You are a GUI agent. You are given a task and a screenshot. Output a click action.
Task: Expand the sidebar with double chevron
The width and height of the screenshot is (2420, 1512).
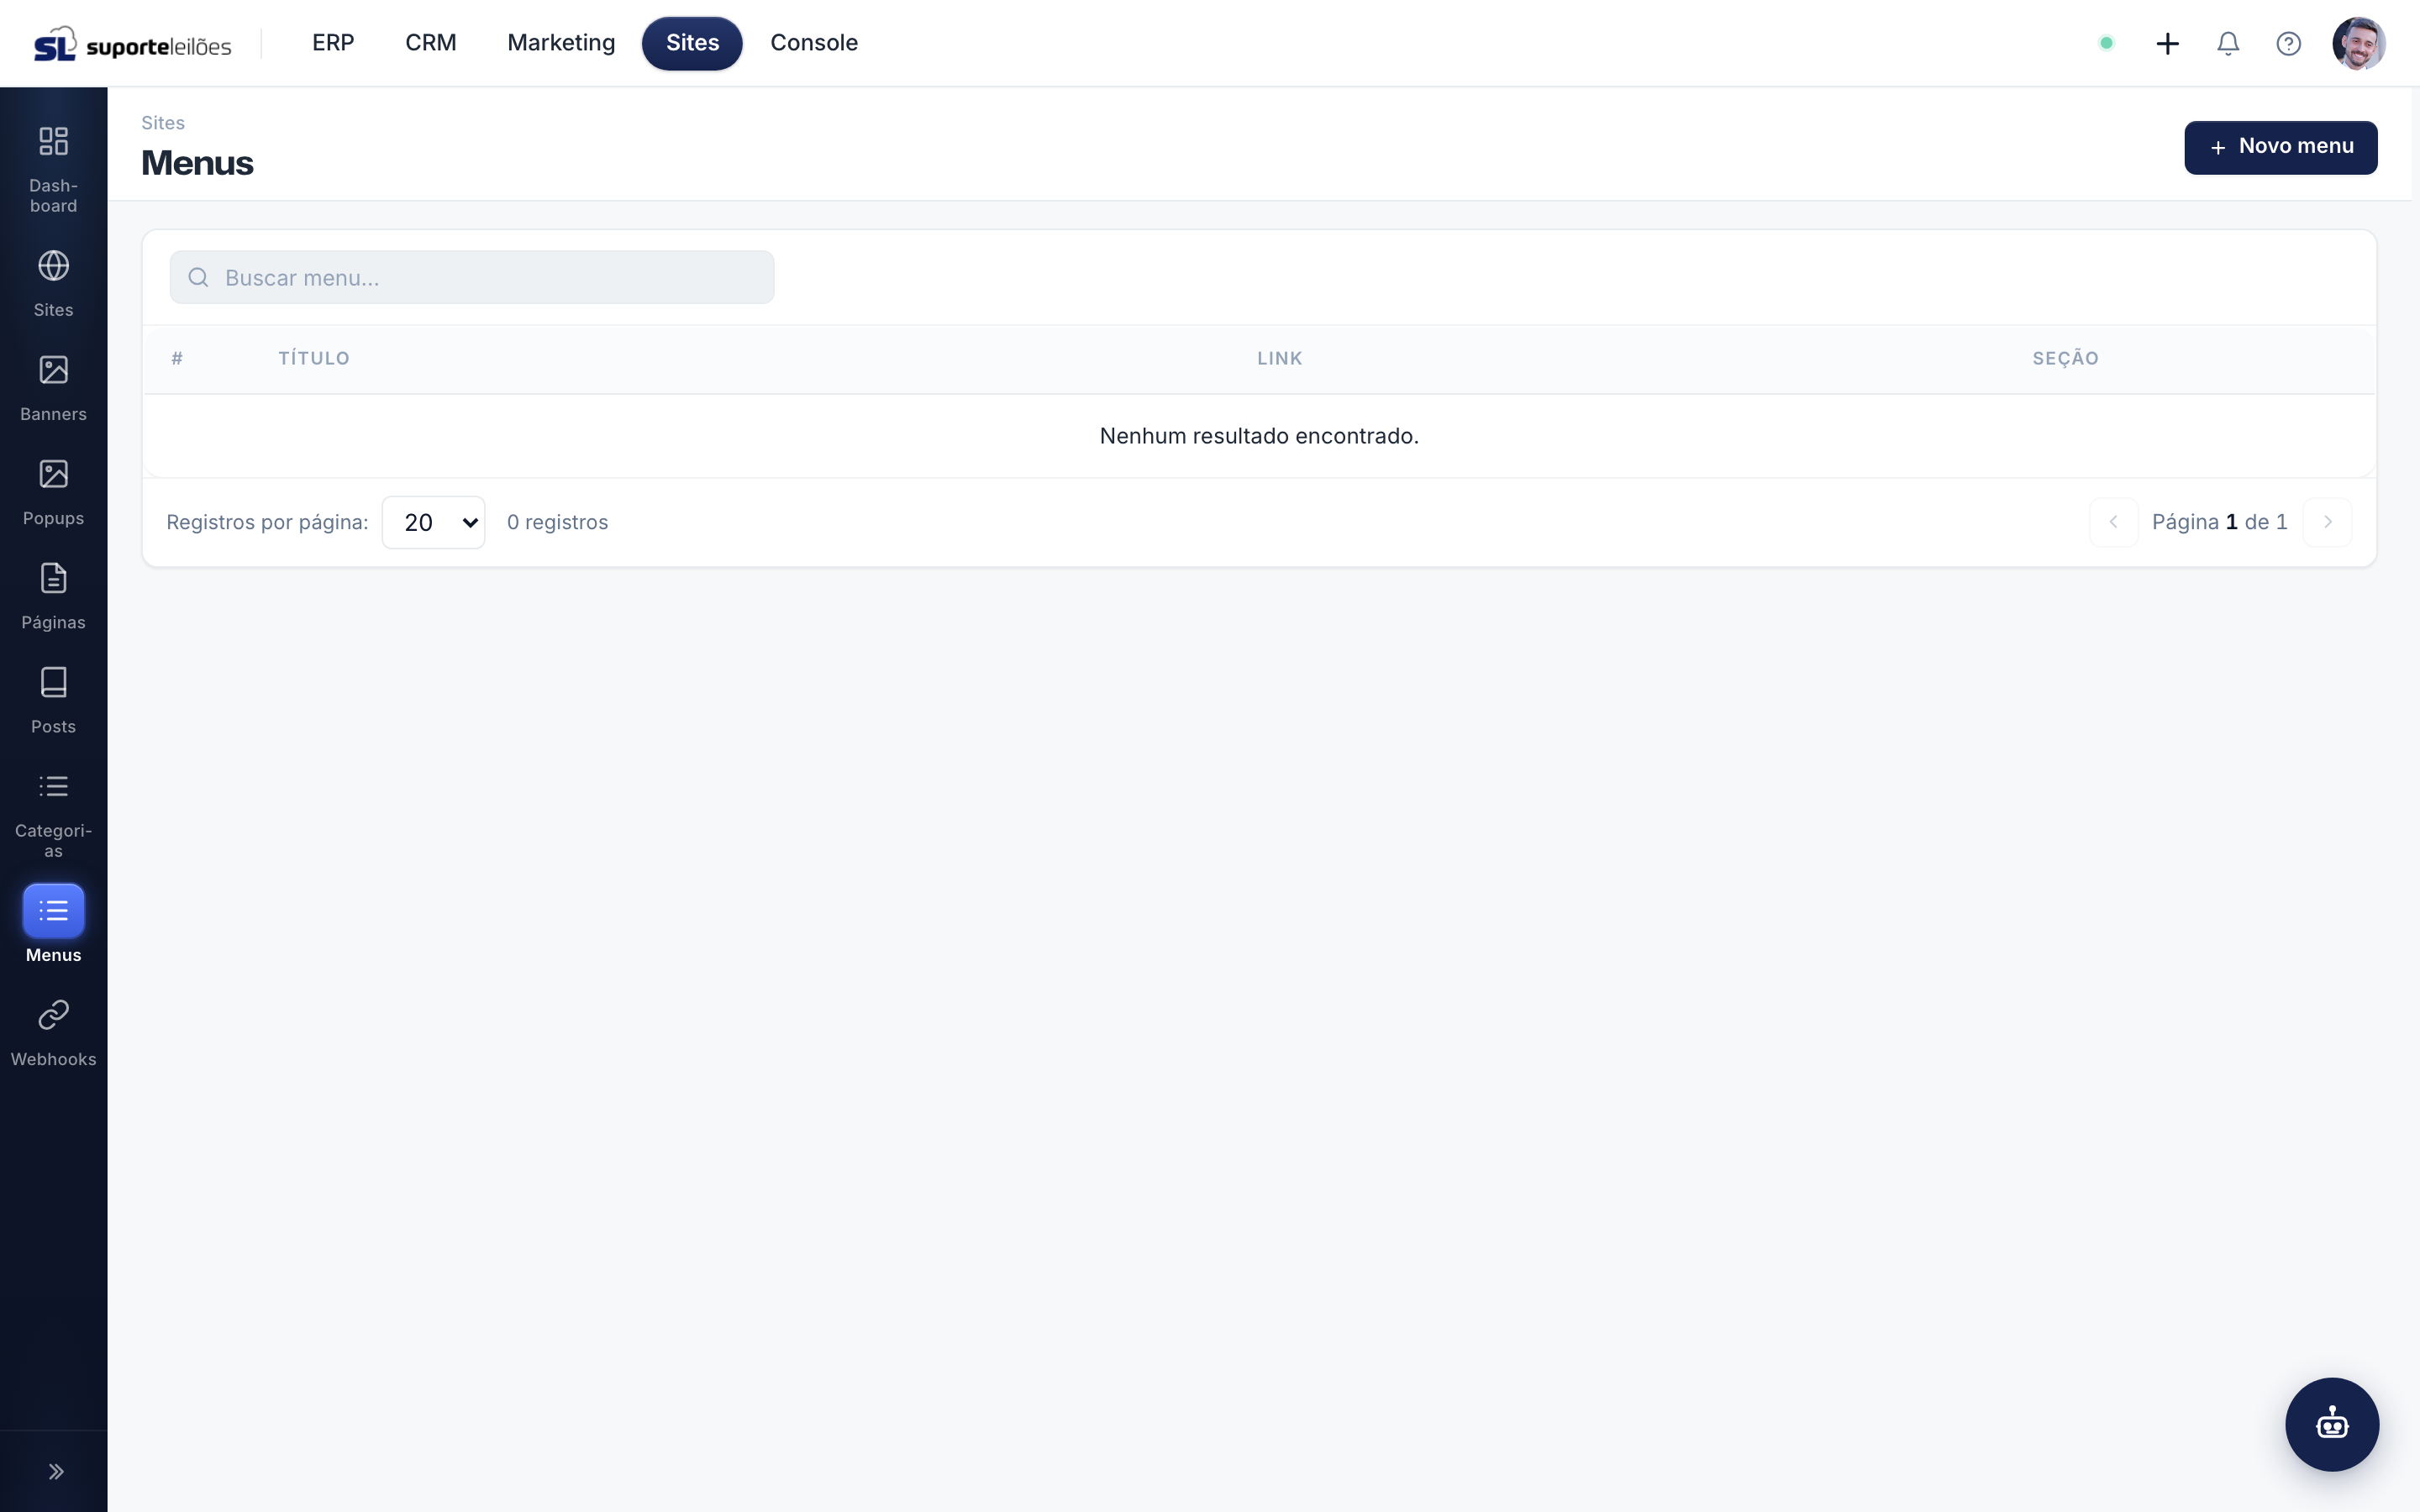click(56, 1471)
